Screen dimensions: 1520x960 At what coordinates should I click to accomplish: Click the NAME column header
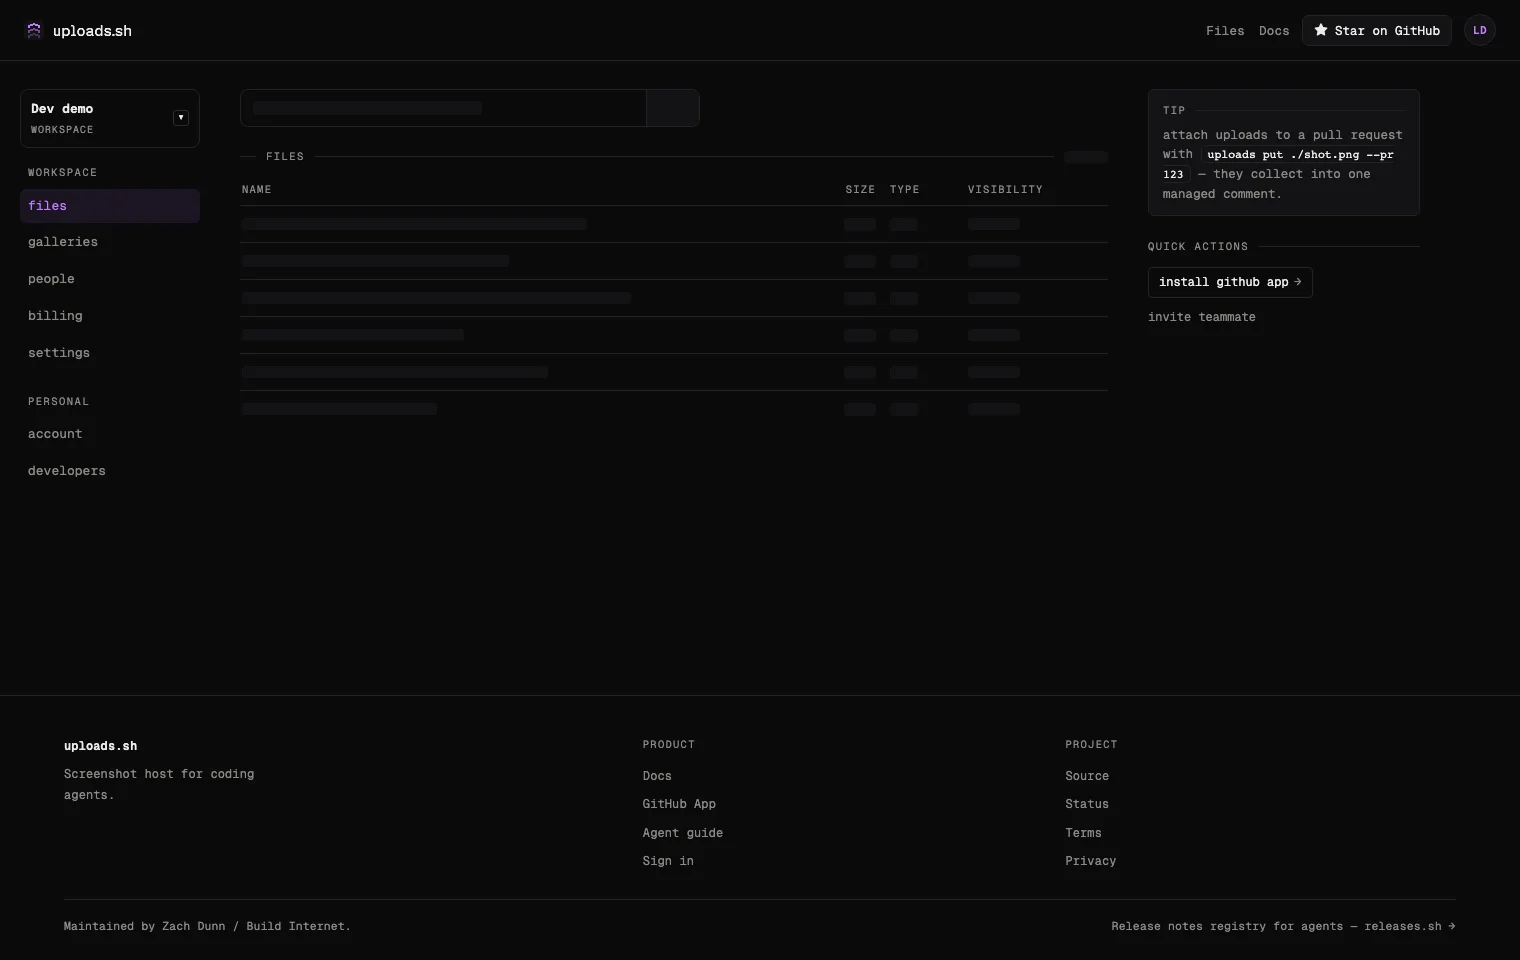tap(257, 189)
